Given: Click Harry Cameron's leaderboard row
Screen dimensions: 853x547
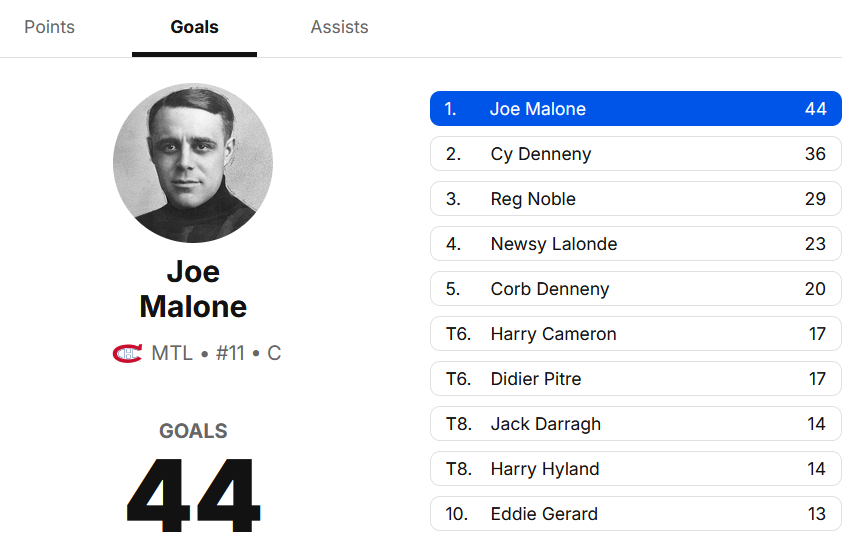Looking at the screenshot, I should pyautogui.click(x=635, y=334).
